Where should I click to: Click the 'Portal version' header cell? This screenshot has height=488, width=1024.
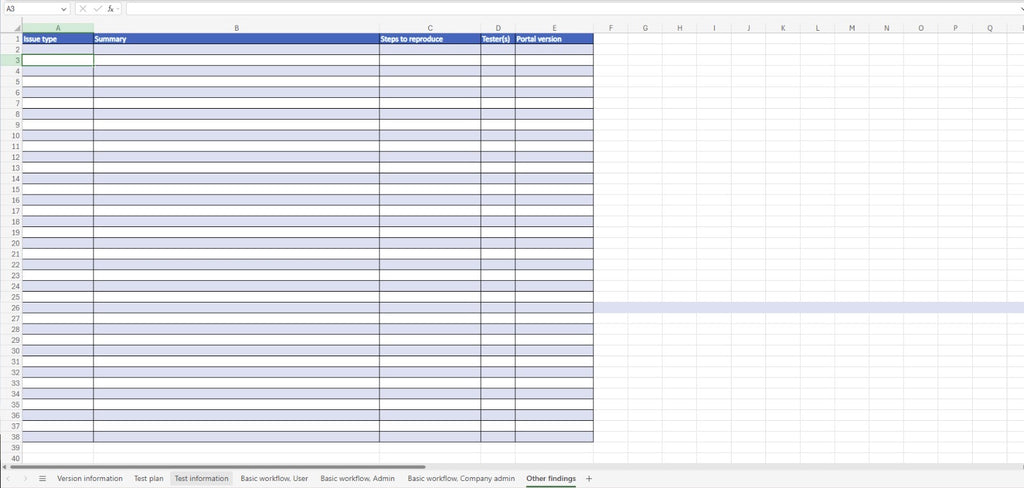coord(554,39)
